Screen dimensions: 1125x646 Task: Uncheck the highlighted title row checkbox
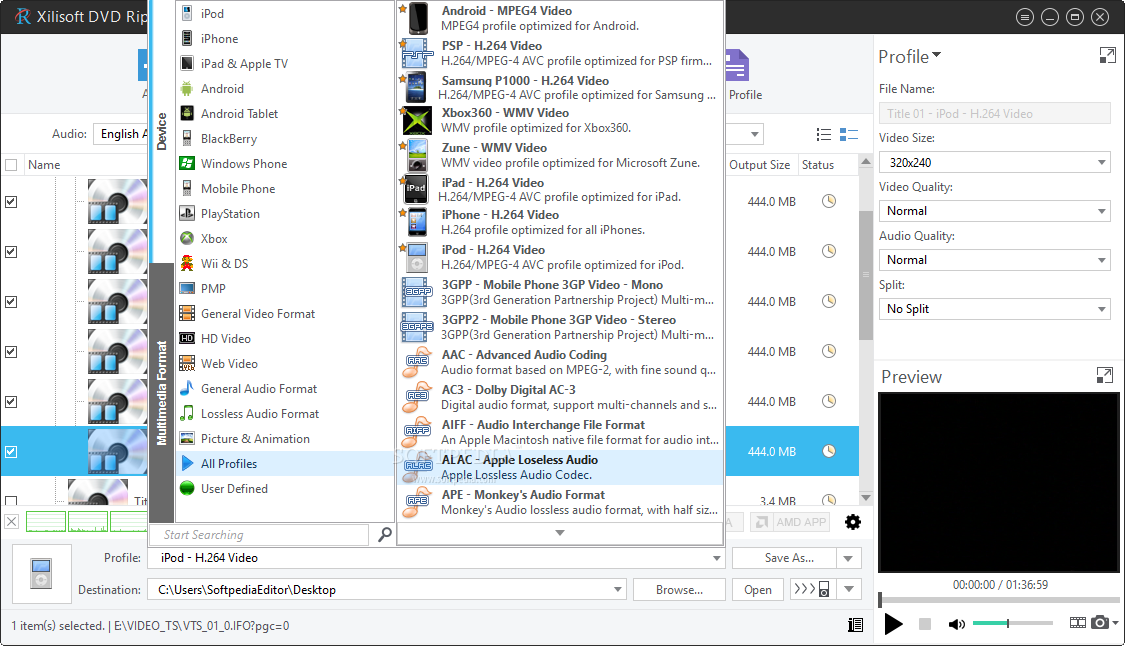click(11, 452)
